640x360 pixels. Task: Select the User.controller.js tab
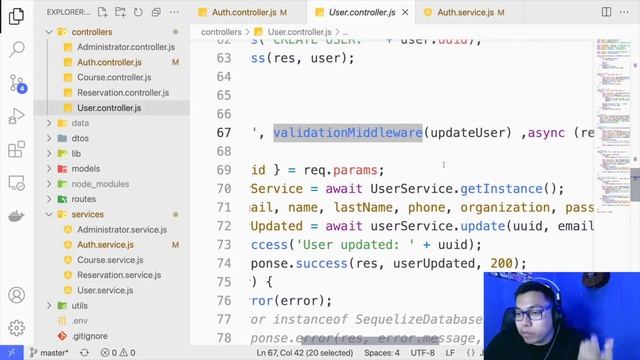[362, 12]
